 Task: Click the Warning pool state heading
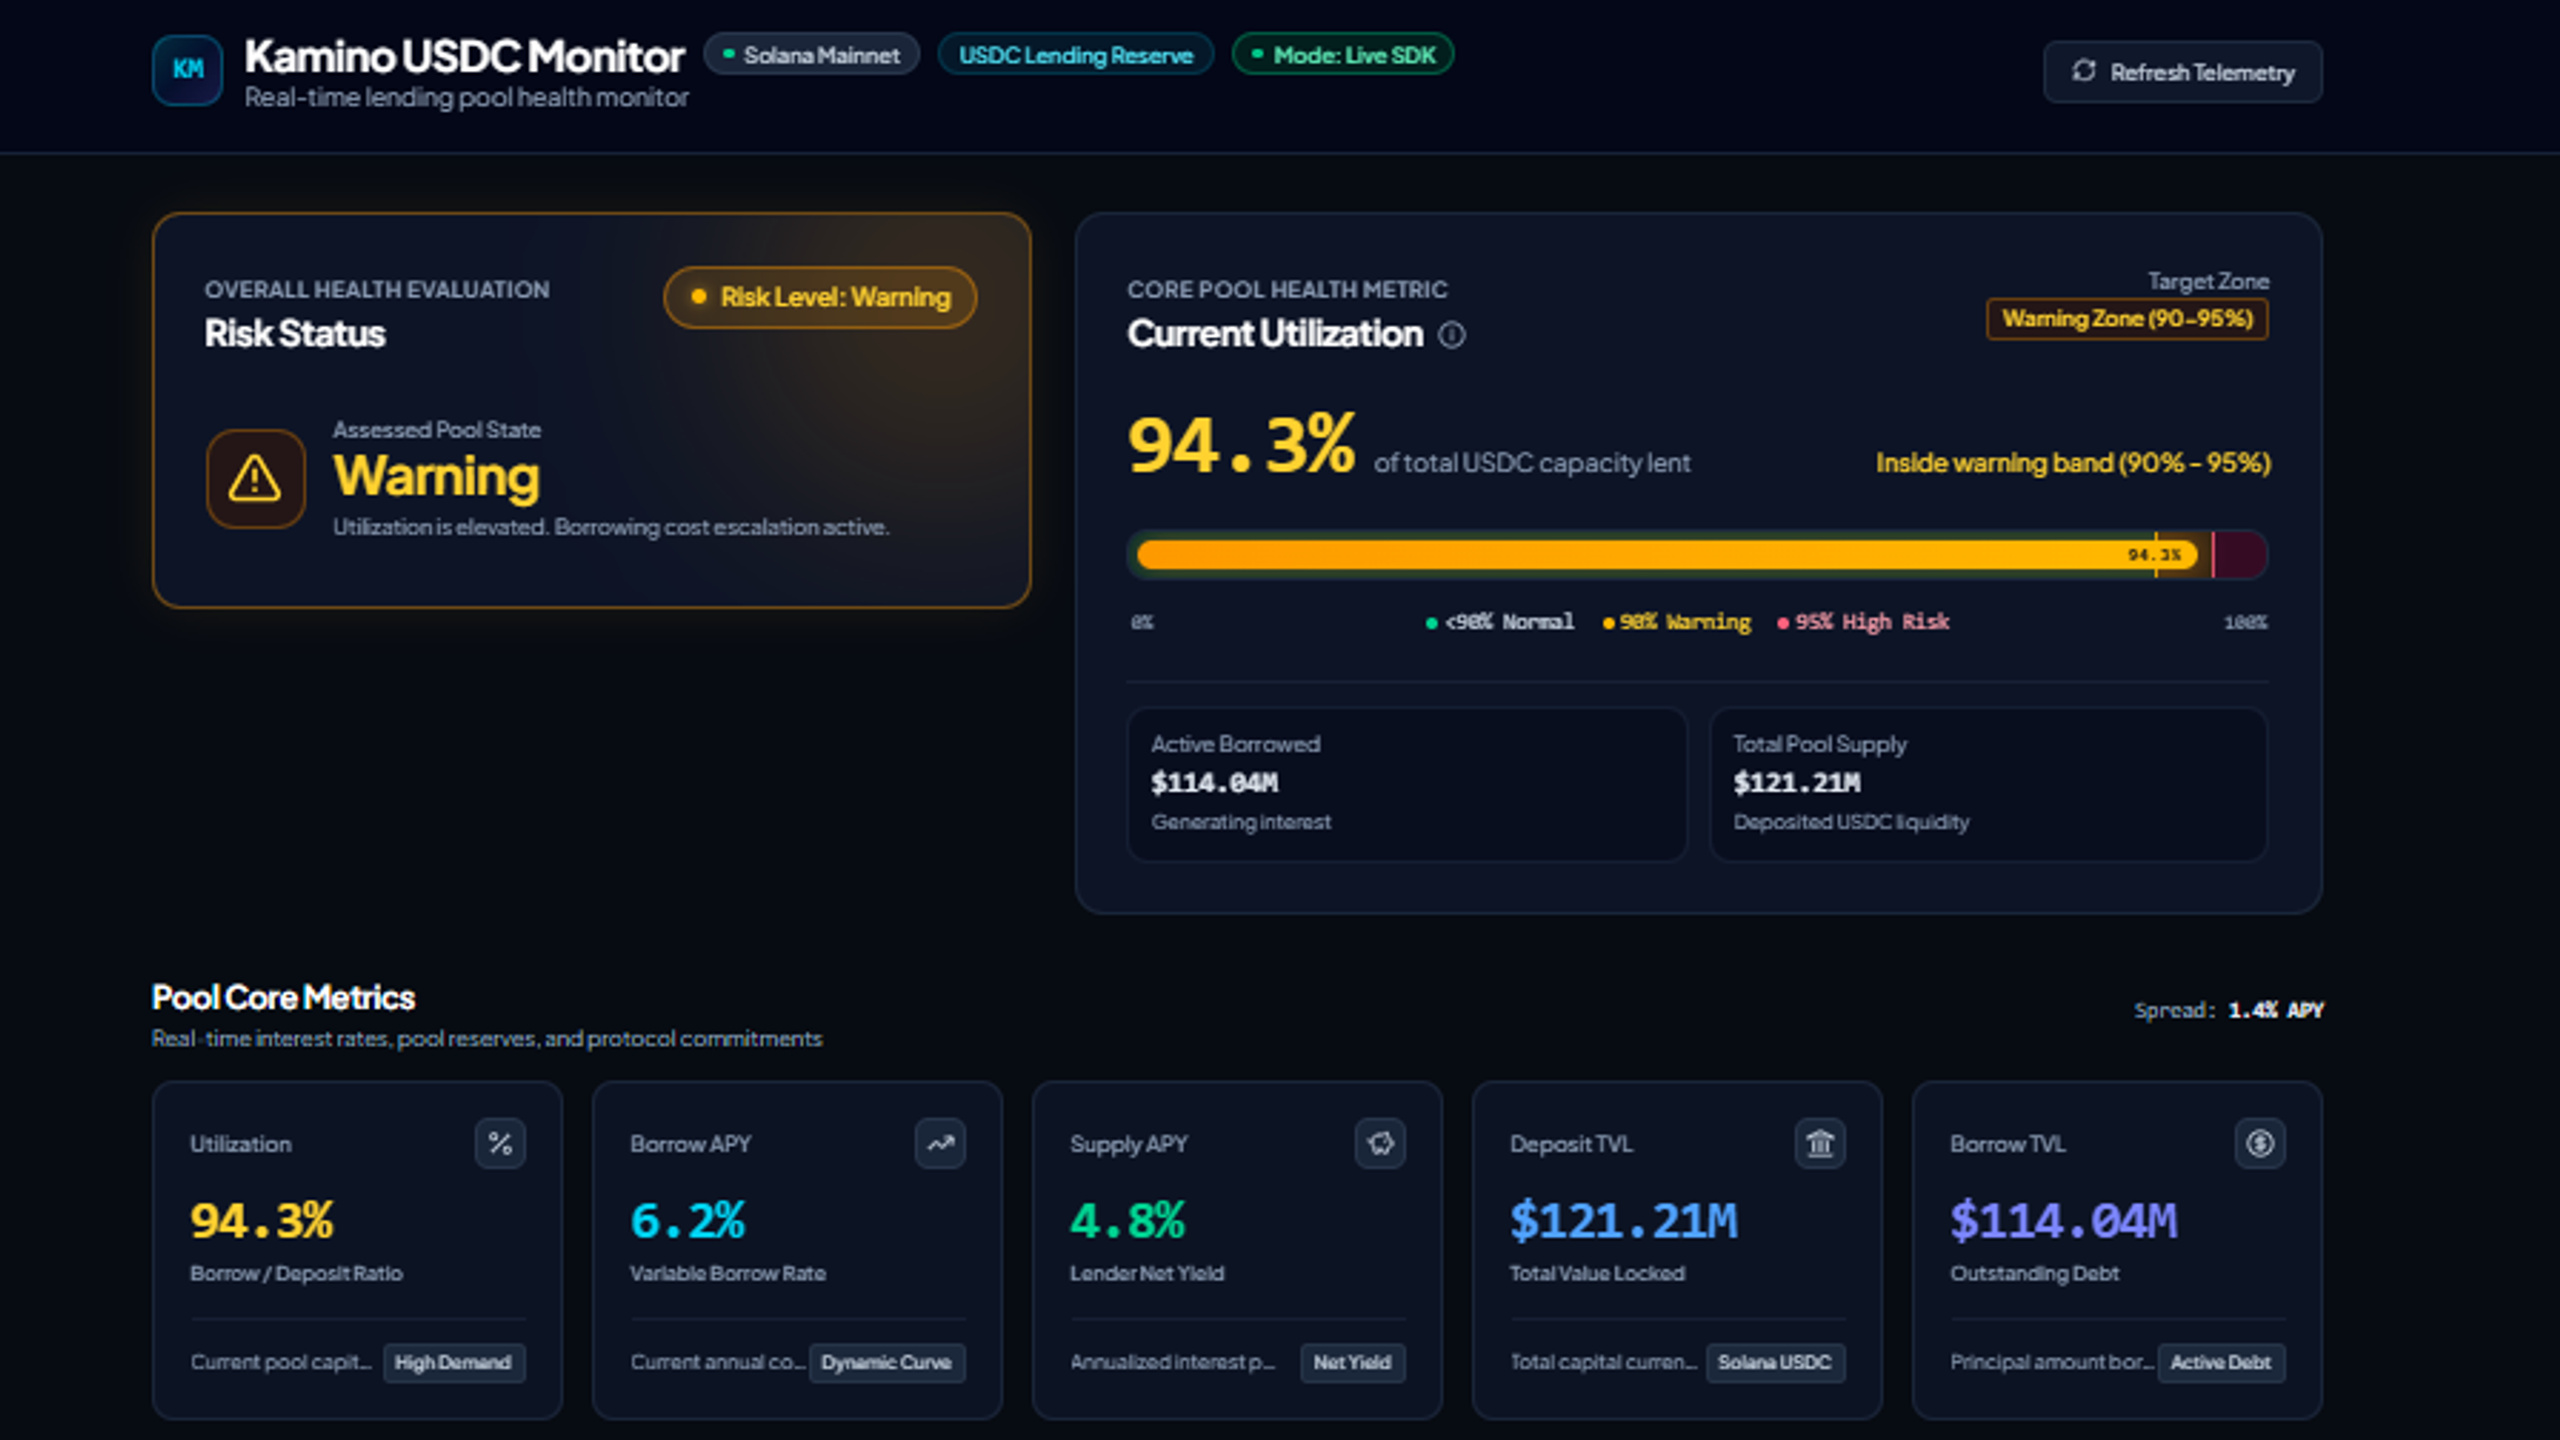point(436,476)
